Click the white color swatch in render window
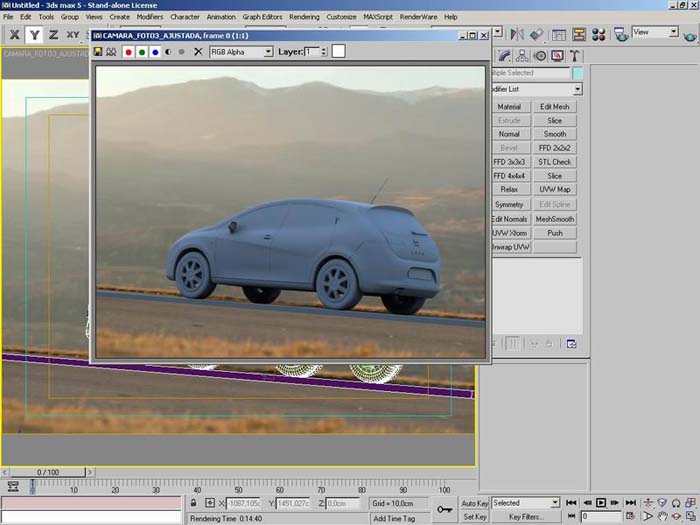 (339, 51)
